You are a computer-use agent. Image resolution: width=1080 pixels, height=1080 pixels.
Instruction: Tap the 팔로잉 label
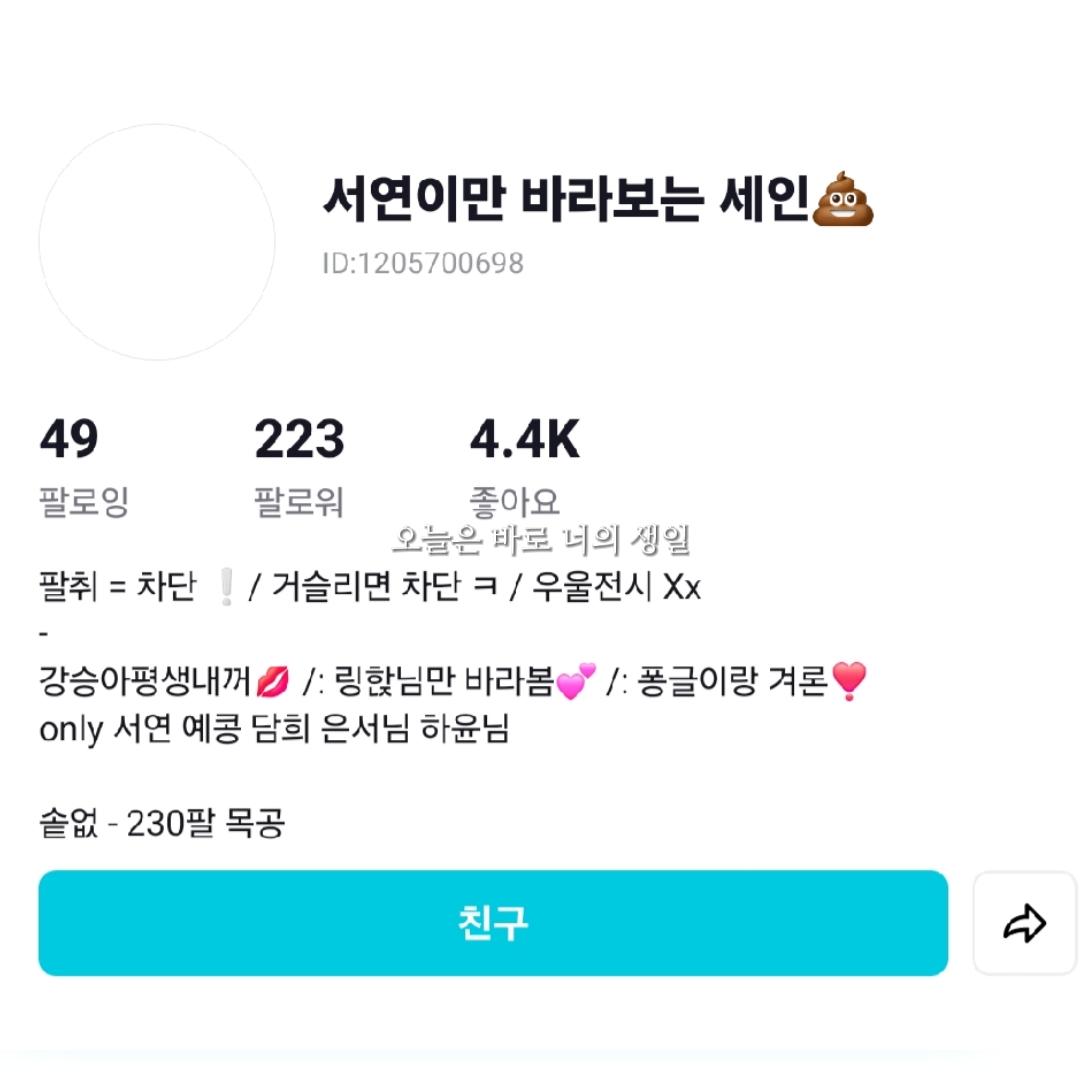[84, 501]
